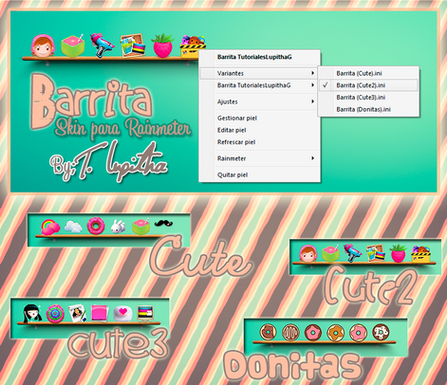Open the green cube drink icon on top shelf
The image size is (447, 385).
click(73, 46)
